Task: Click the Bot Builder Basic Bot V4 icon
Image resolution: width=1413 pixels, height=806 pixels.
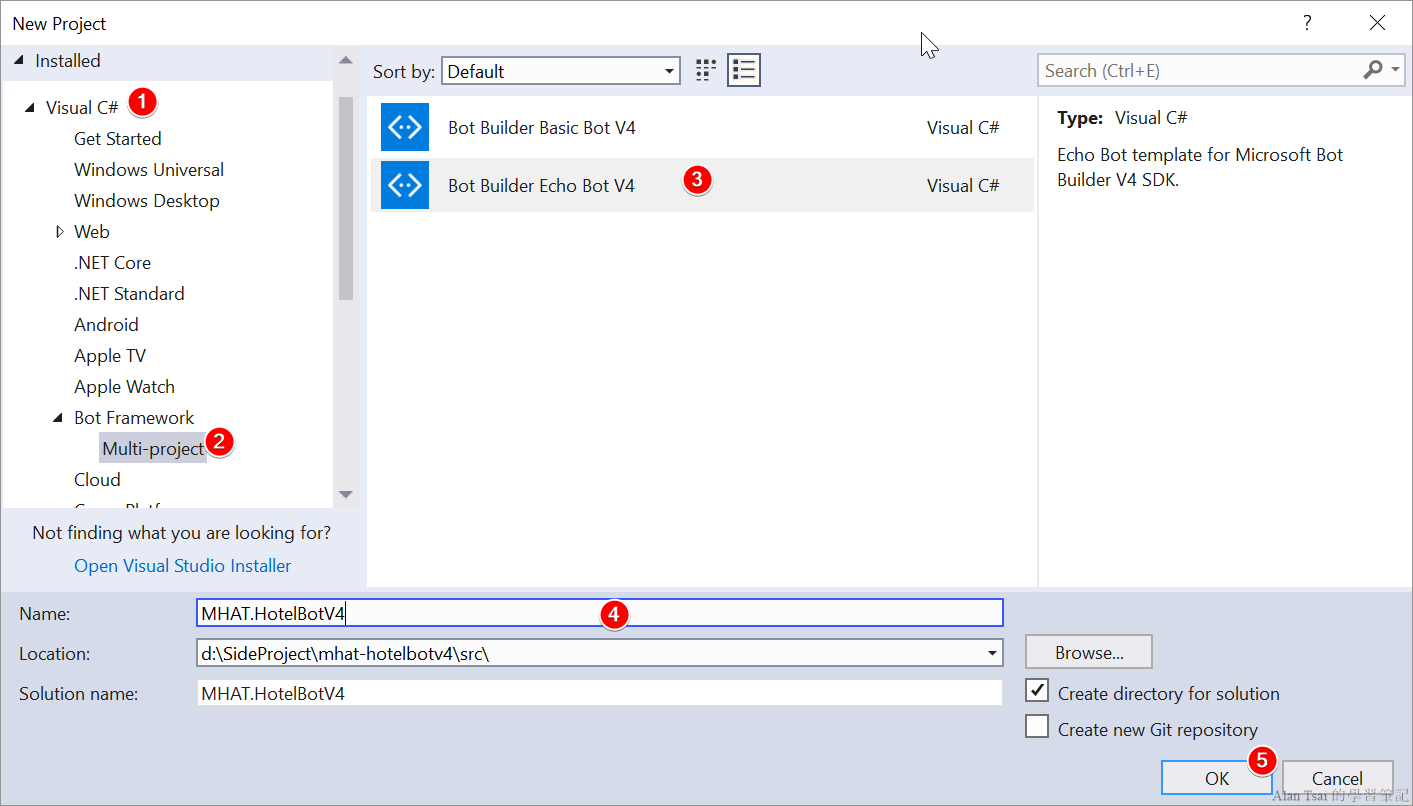Action: click(x=405, y=127)
